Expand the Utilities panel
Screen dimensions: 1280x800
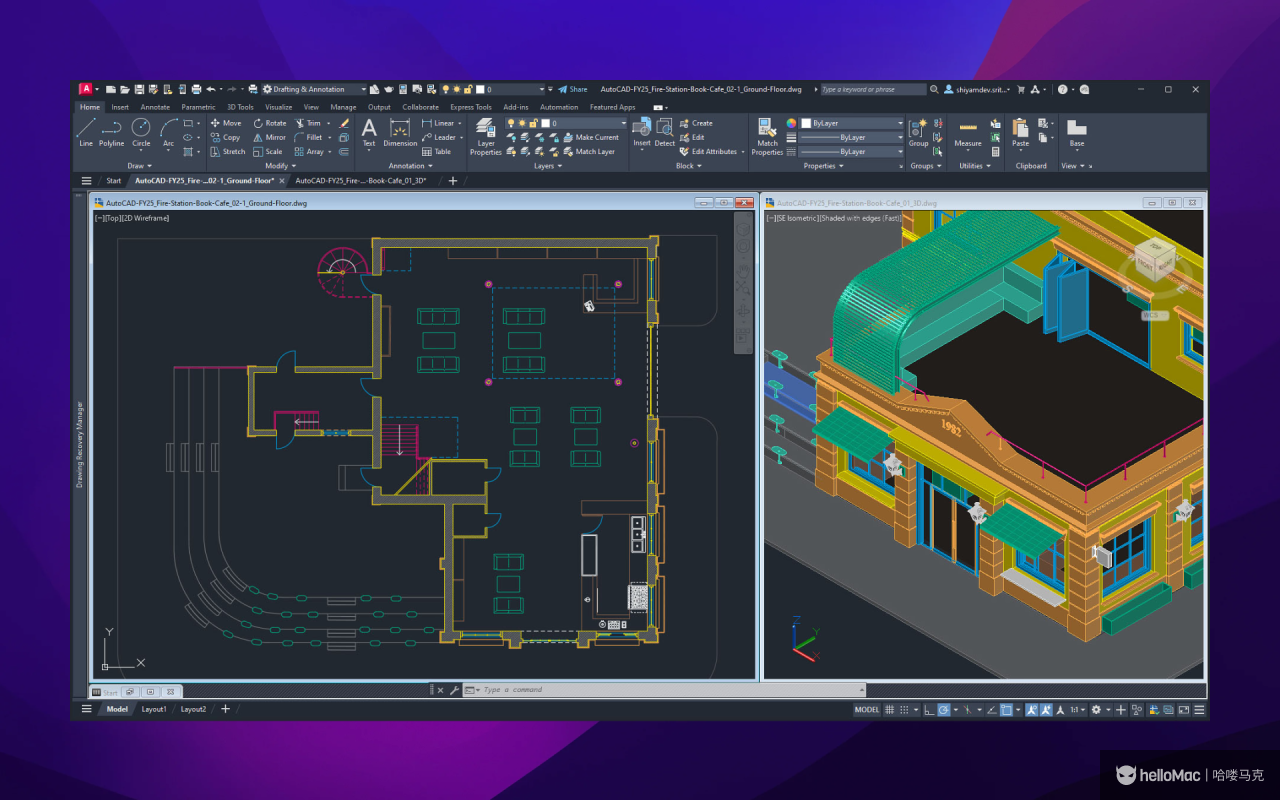pyautogui.click(x=974, y=166)
